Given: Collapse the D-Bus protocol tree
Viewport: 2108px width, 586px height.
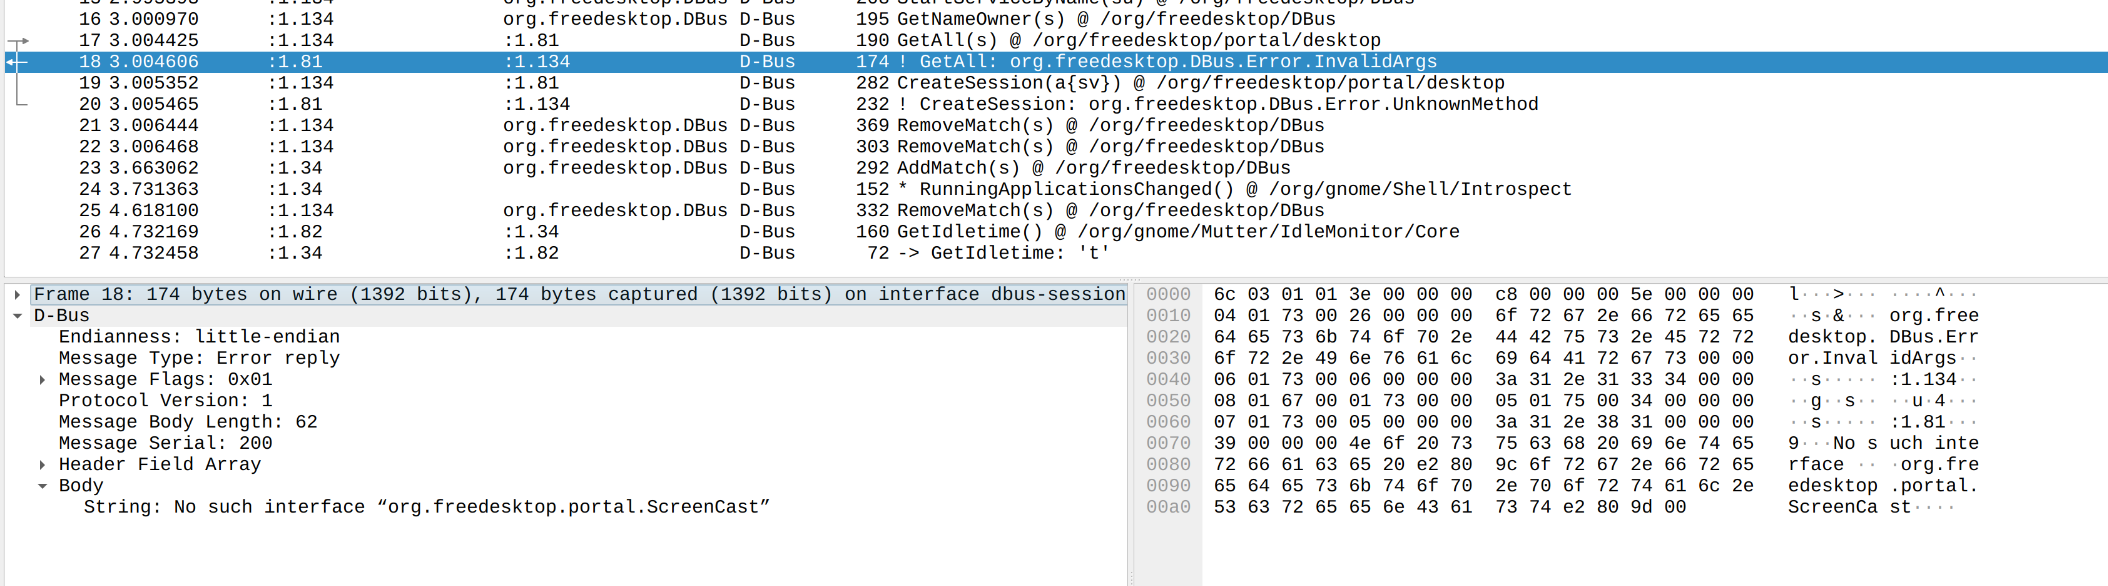Looking at the screenshot, I should (17, 316).
